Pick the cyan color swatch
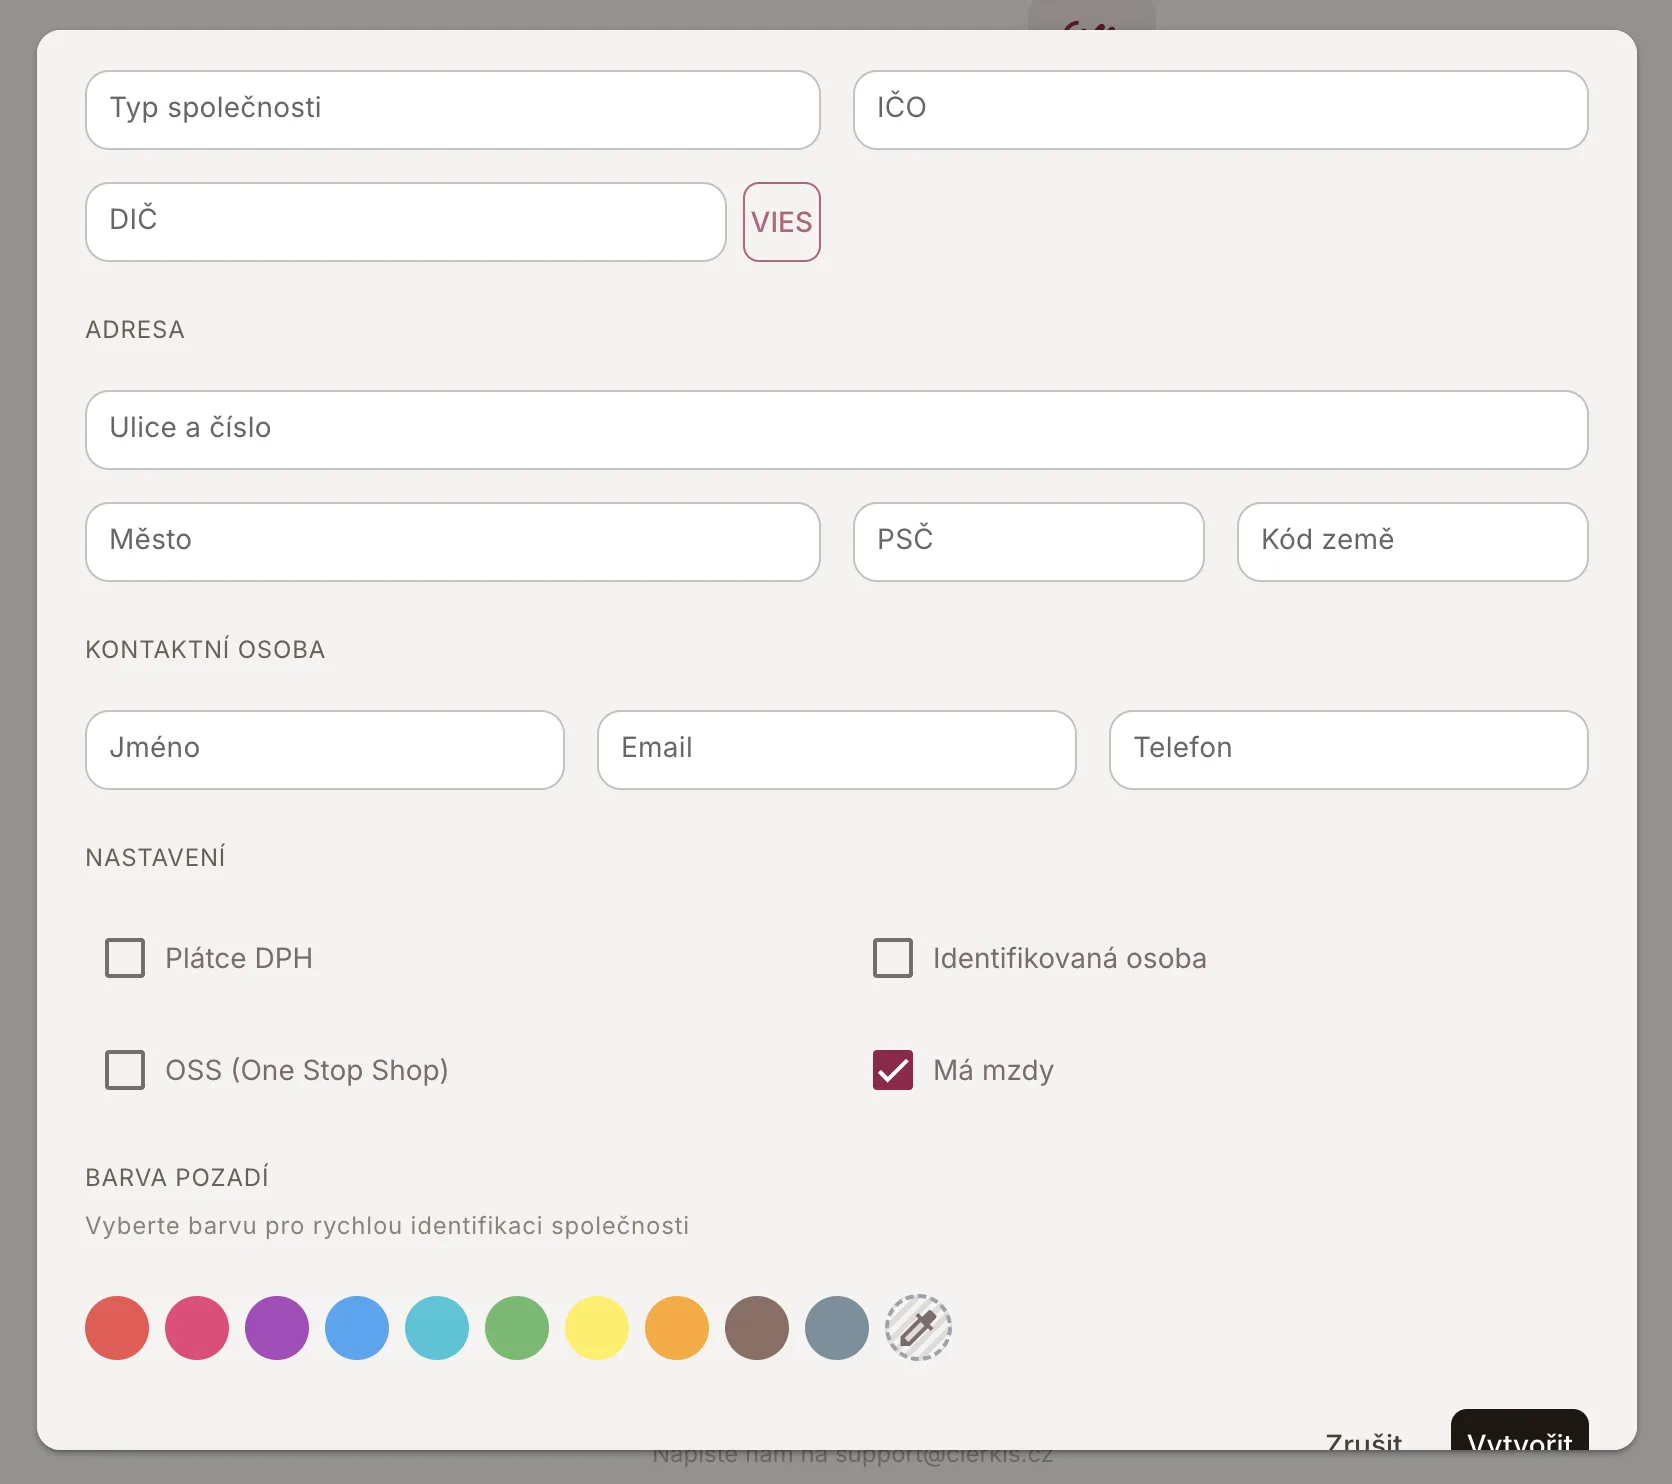1672x1484 pixels. pyautogui.click(x=437, y=1328)
